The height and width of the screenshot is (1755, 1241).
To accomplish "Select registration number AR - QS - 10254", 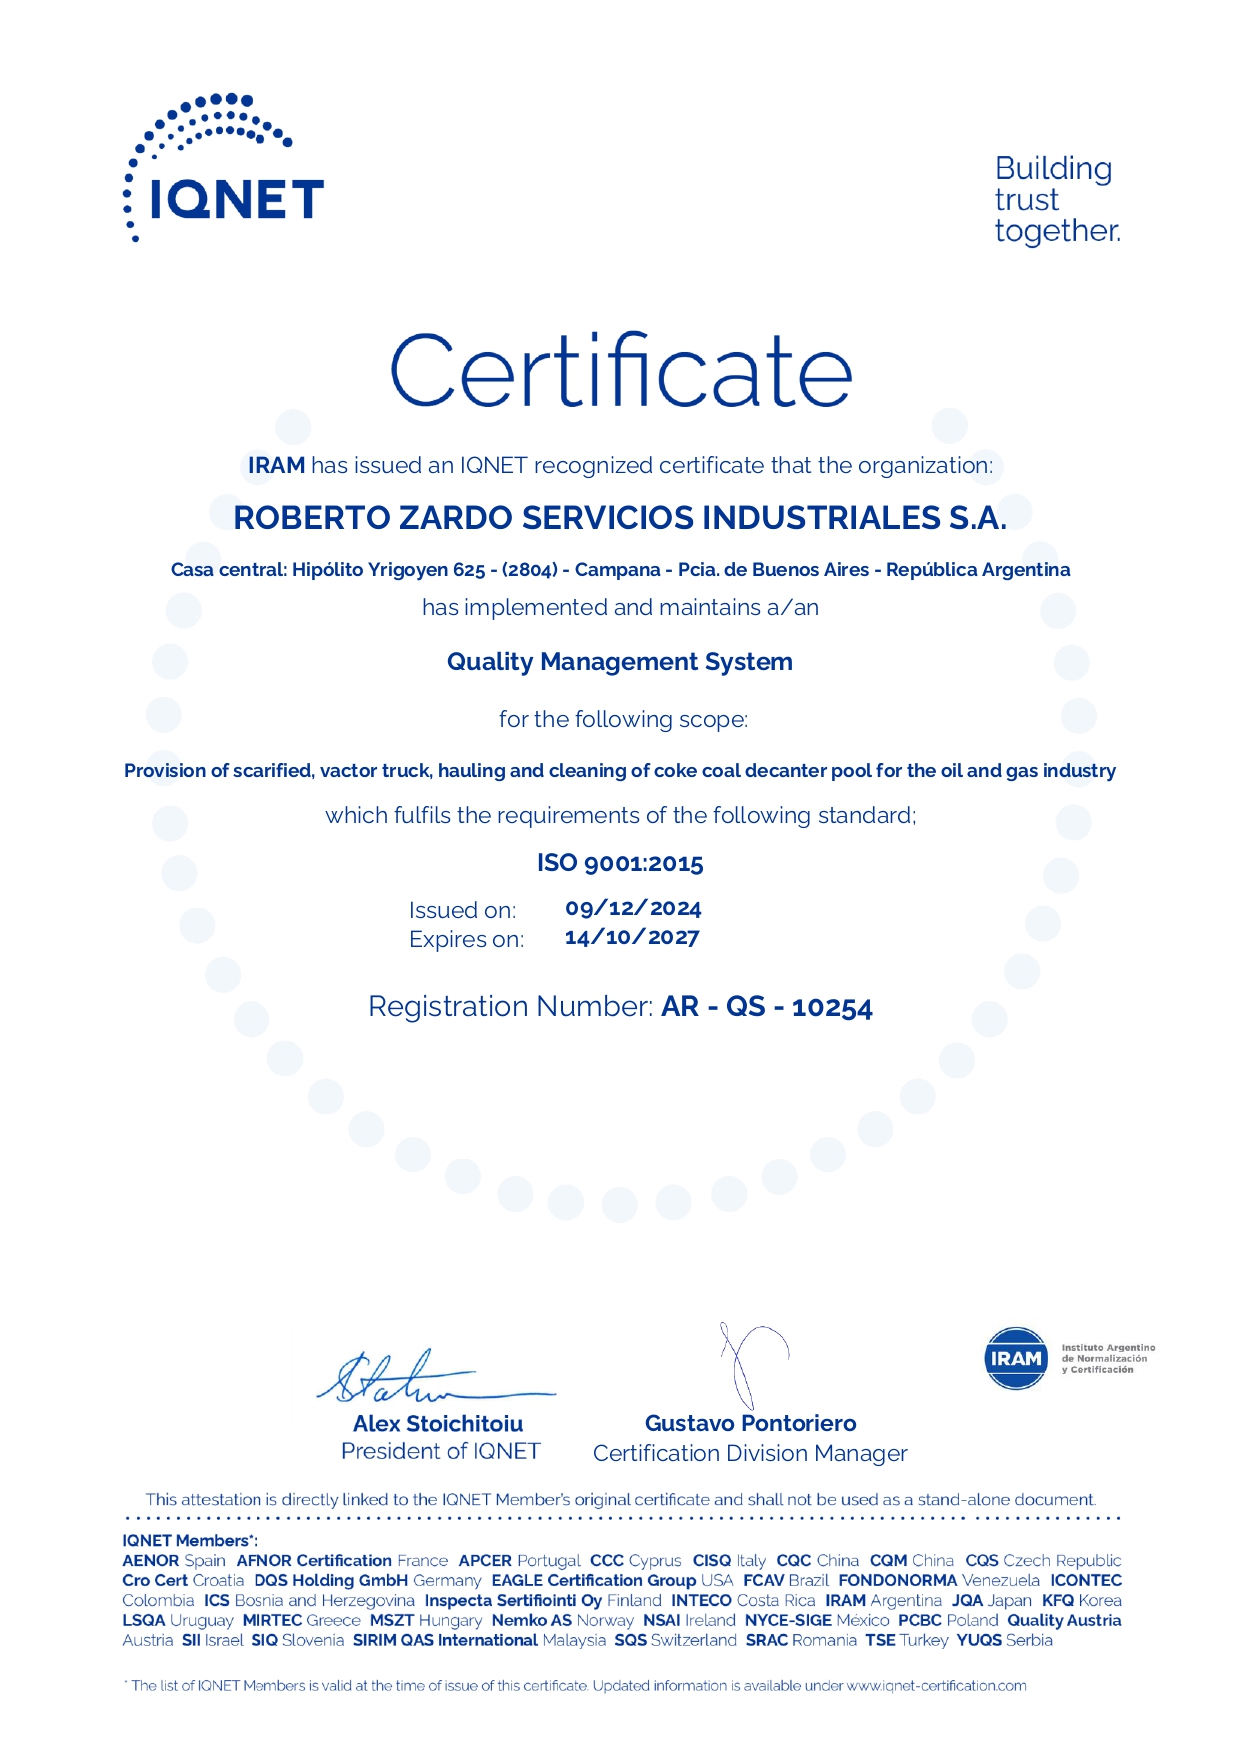I will [x=766, y=1007].
